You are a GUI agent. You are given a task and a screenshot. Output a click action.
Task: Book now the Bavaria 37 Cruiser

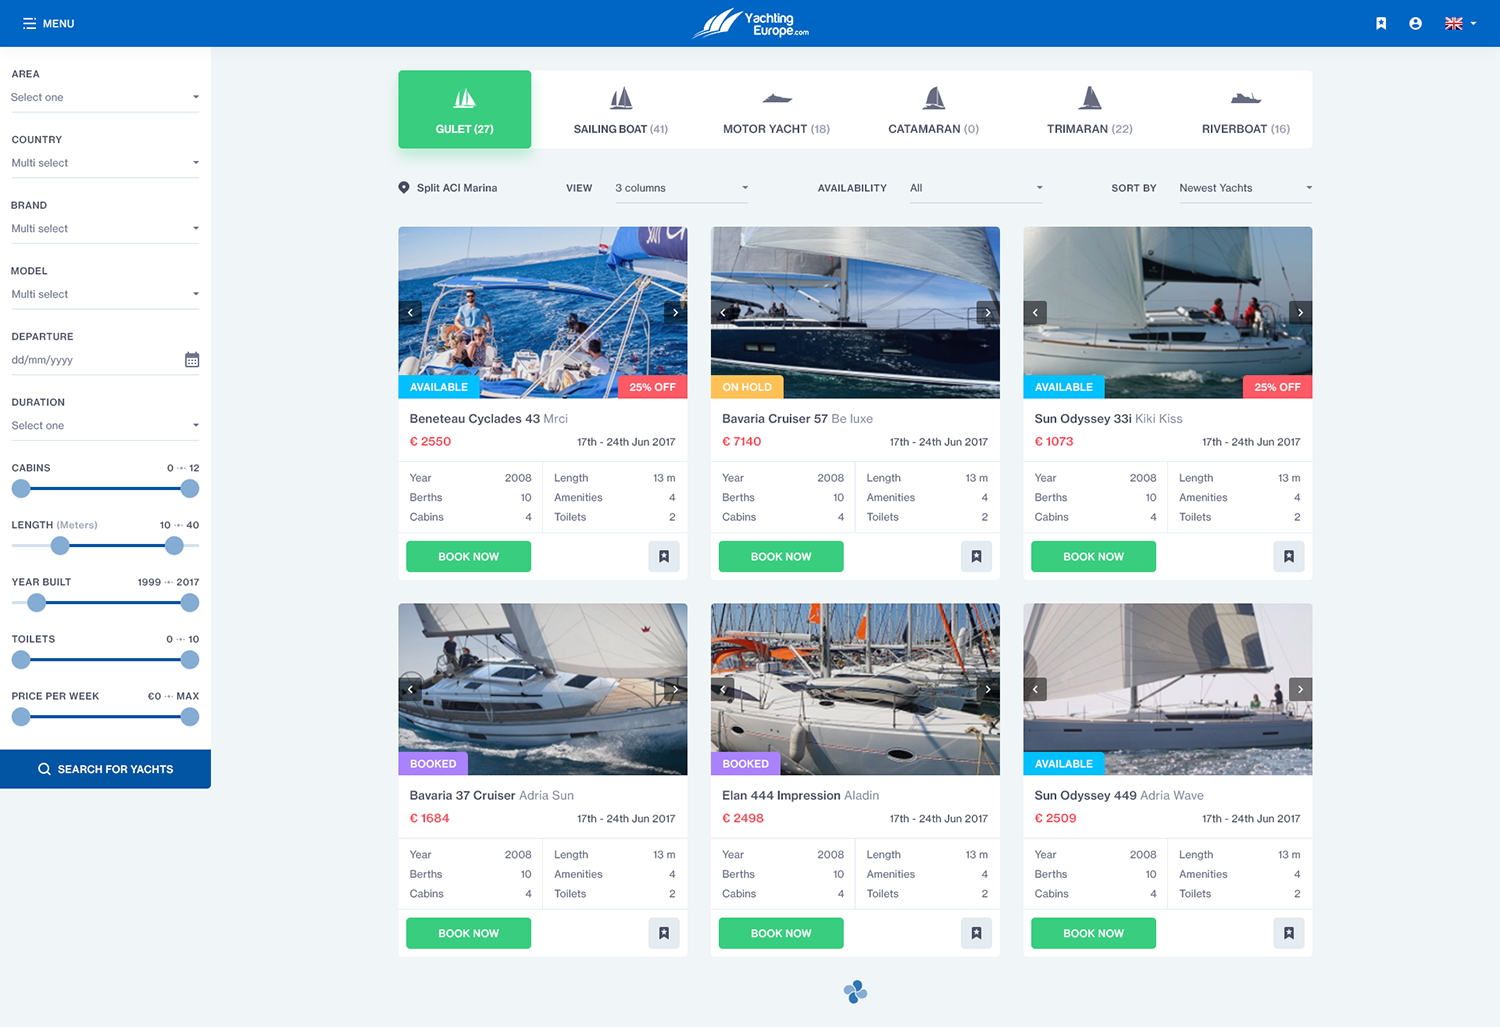[468, 933]
